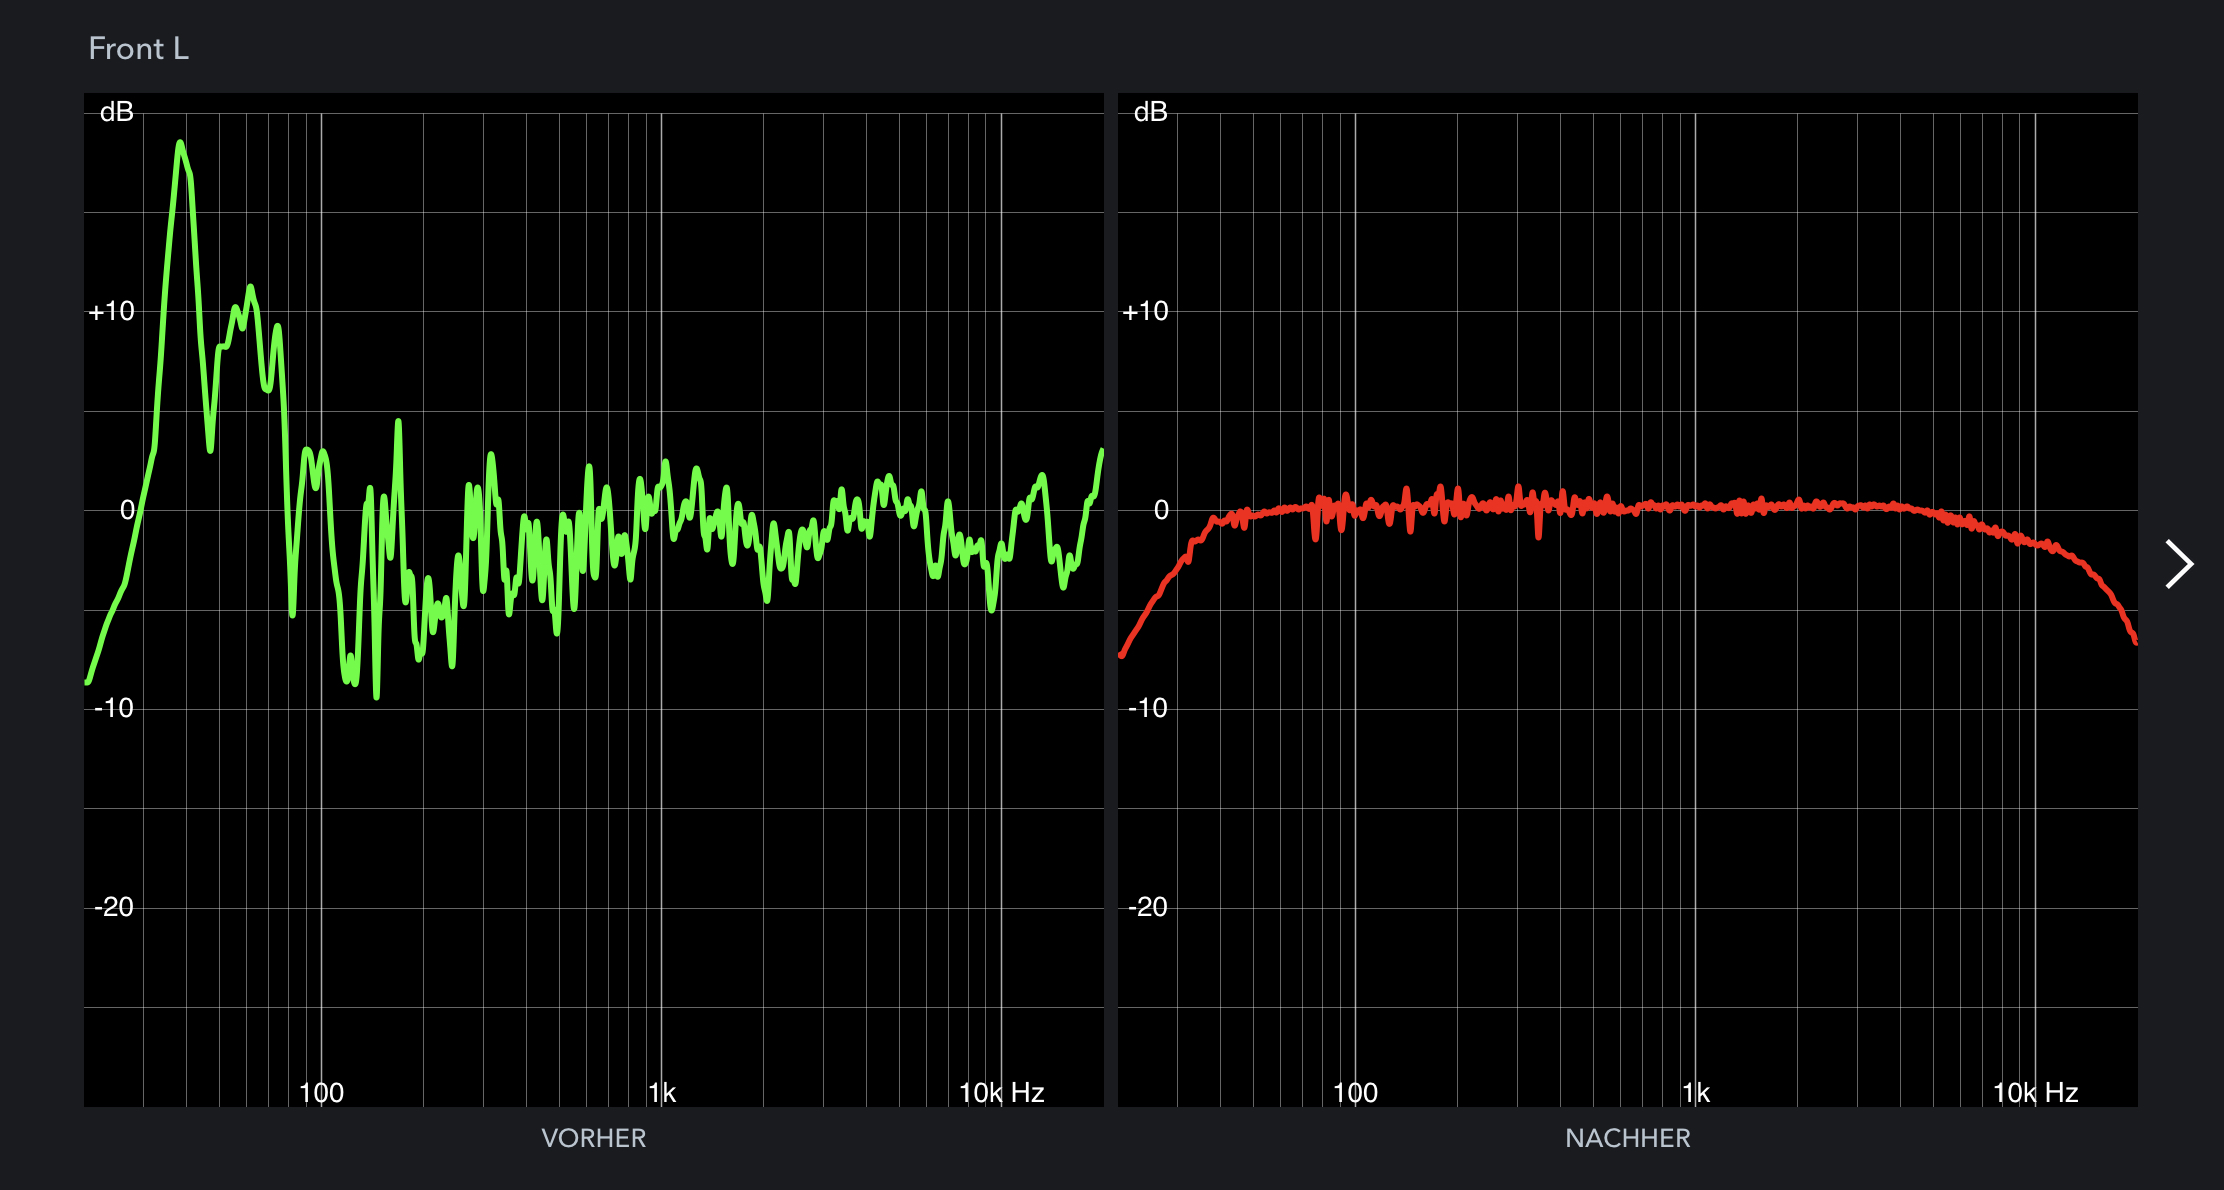Image resolution: width=2224 pixels, height=1190 pixels.
Task: Click the 0 dB label on VORHER graph
Action: coord(127,510)
